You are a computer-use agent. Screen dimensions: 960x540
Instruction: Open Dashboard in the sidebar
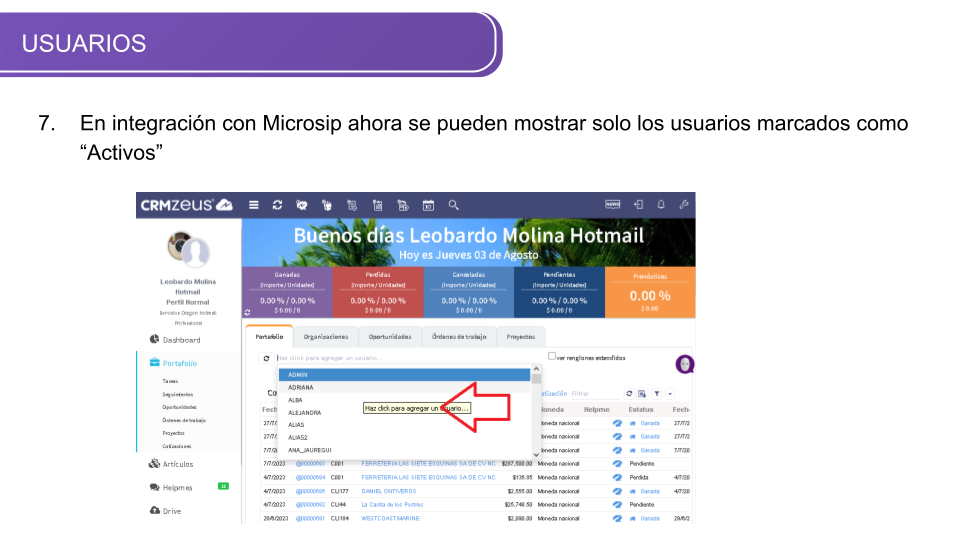pos(175,340)
